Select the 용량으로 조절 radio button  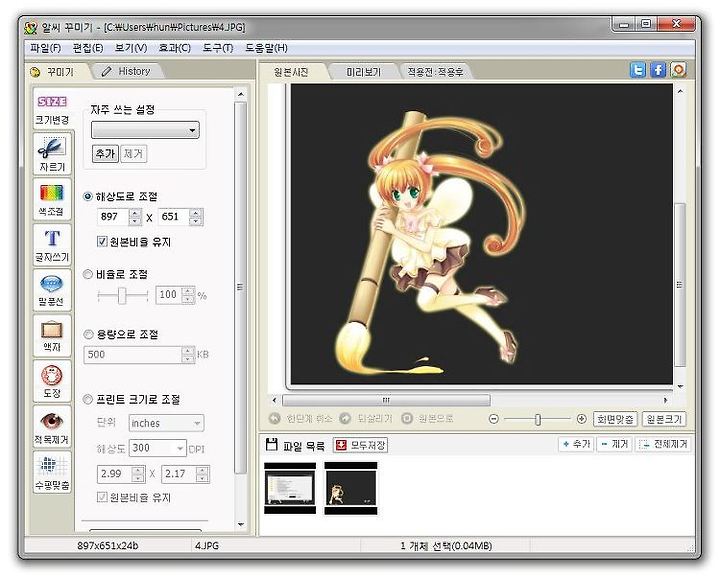[88, 335]
